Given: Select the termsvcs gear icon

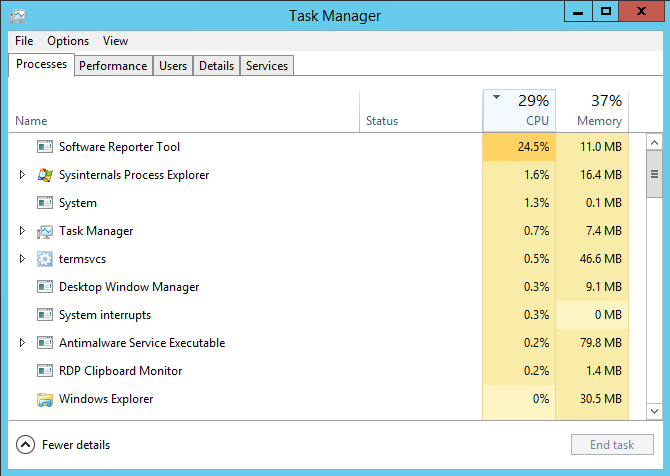Looking at the screenshot, I should click(x=45, y=259).
